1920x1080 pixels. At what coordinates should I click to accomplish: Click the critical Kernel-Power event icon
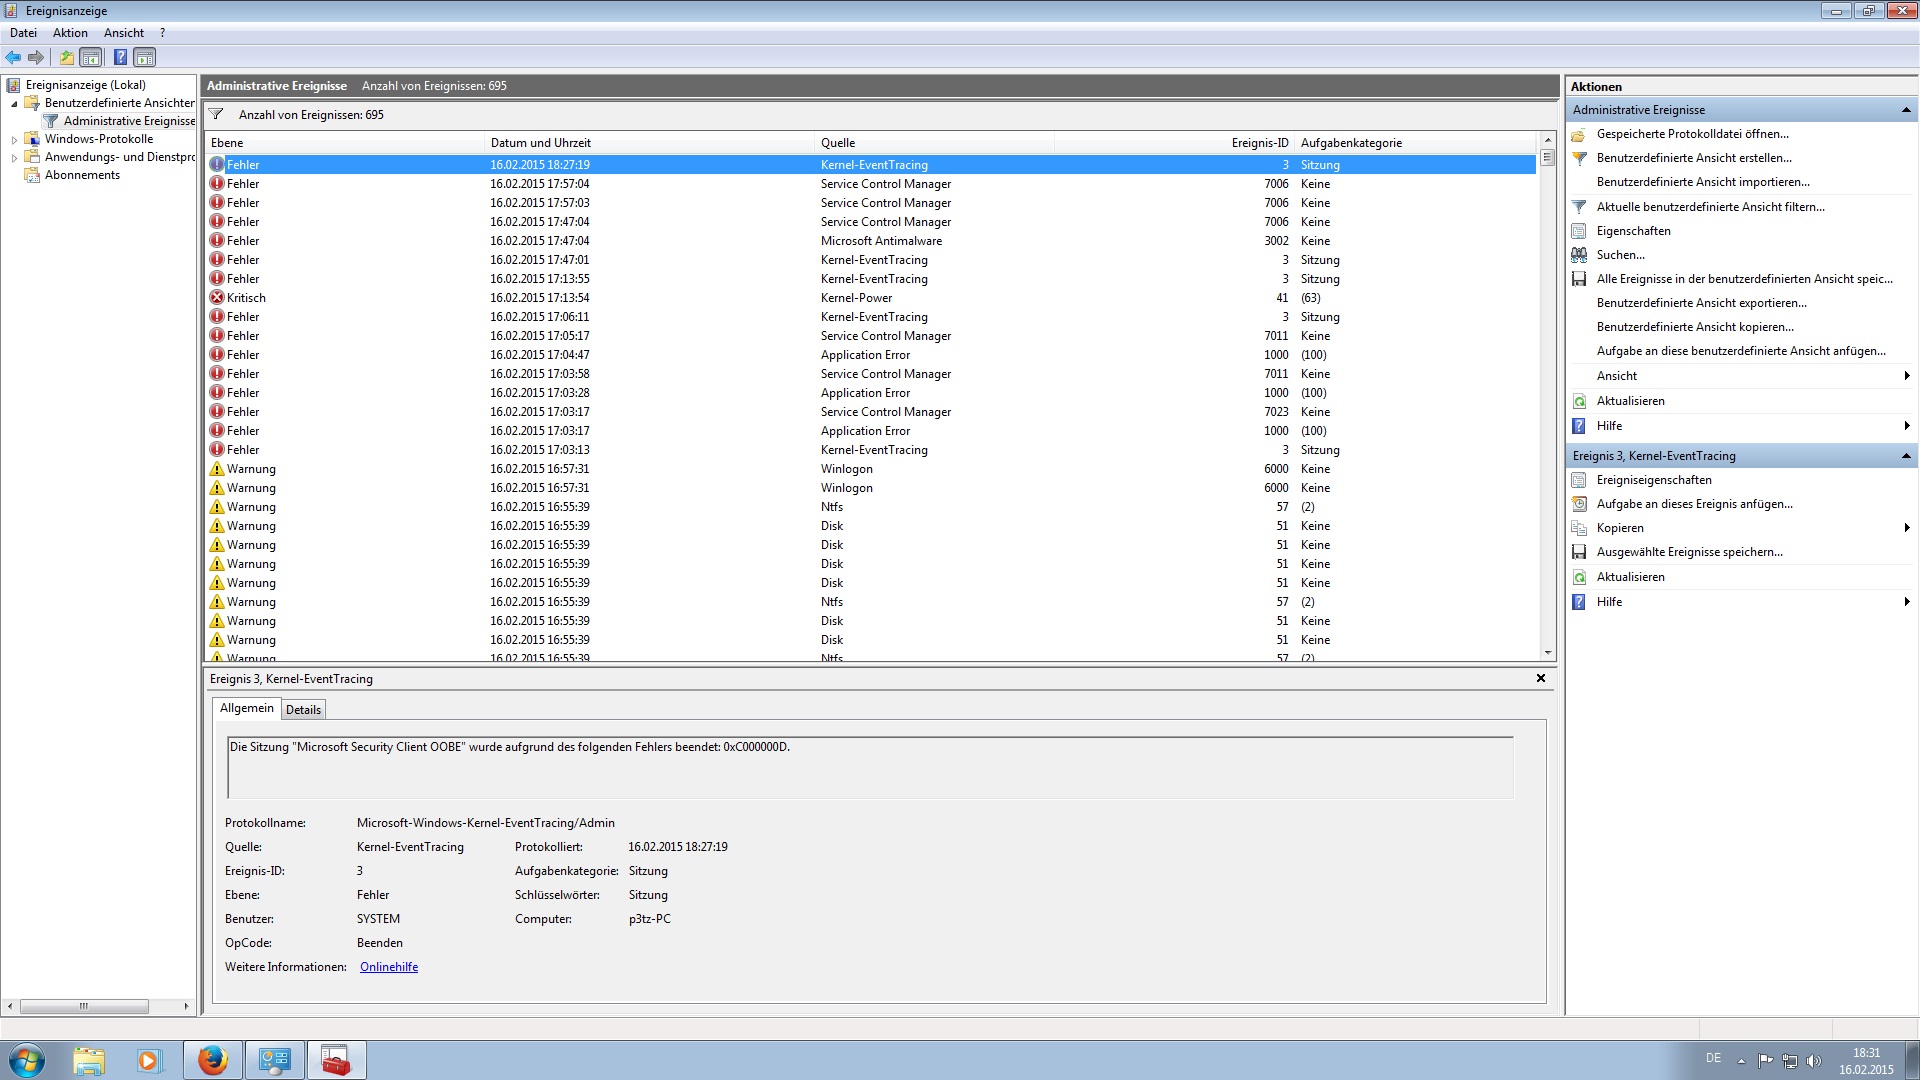pos(217,298)
